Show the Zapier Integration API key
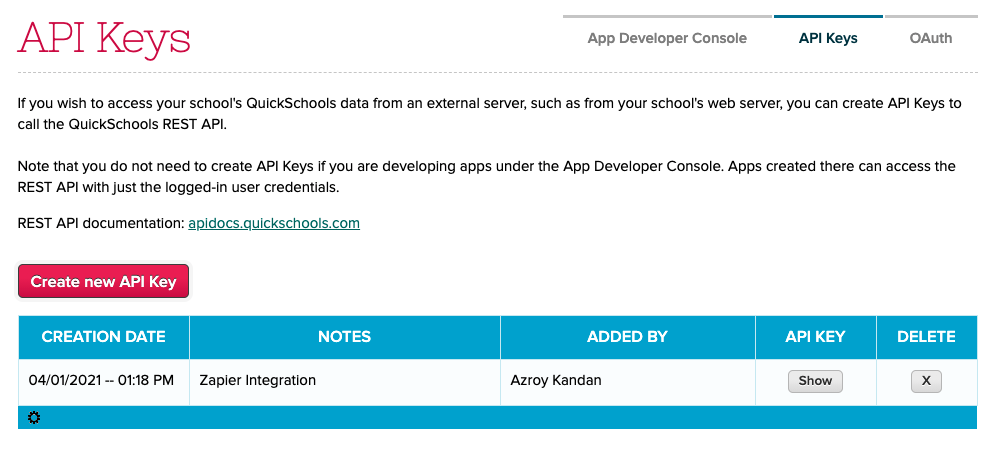The image size is (999, 470). (815, 381)
